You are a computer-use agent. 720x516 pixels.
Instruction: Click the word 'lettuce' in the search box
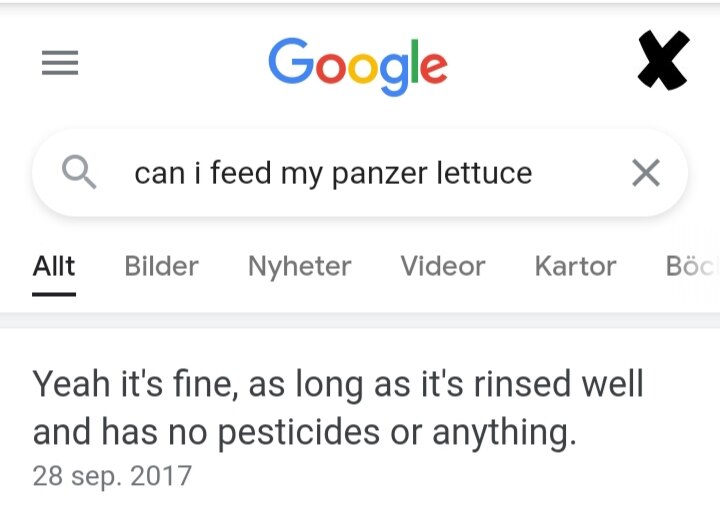(484, 173)
